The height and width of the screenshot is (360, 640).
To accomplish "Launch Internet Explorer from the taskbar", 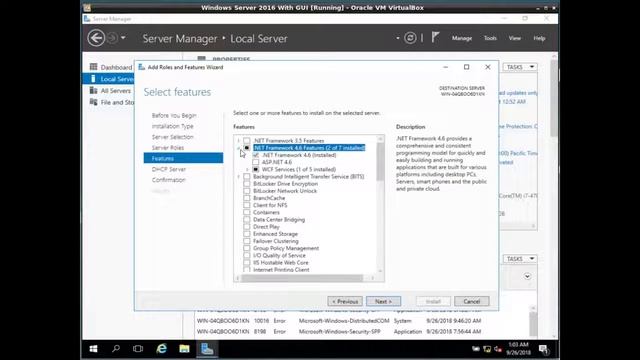I will click(x=162, y=349).
